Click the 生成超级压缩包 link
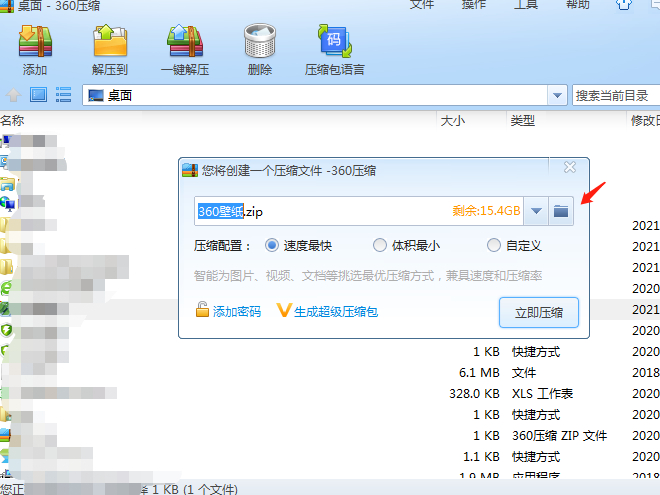 coord(335,311)
